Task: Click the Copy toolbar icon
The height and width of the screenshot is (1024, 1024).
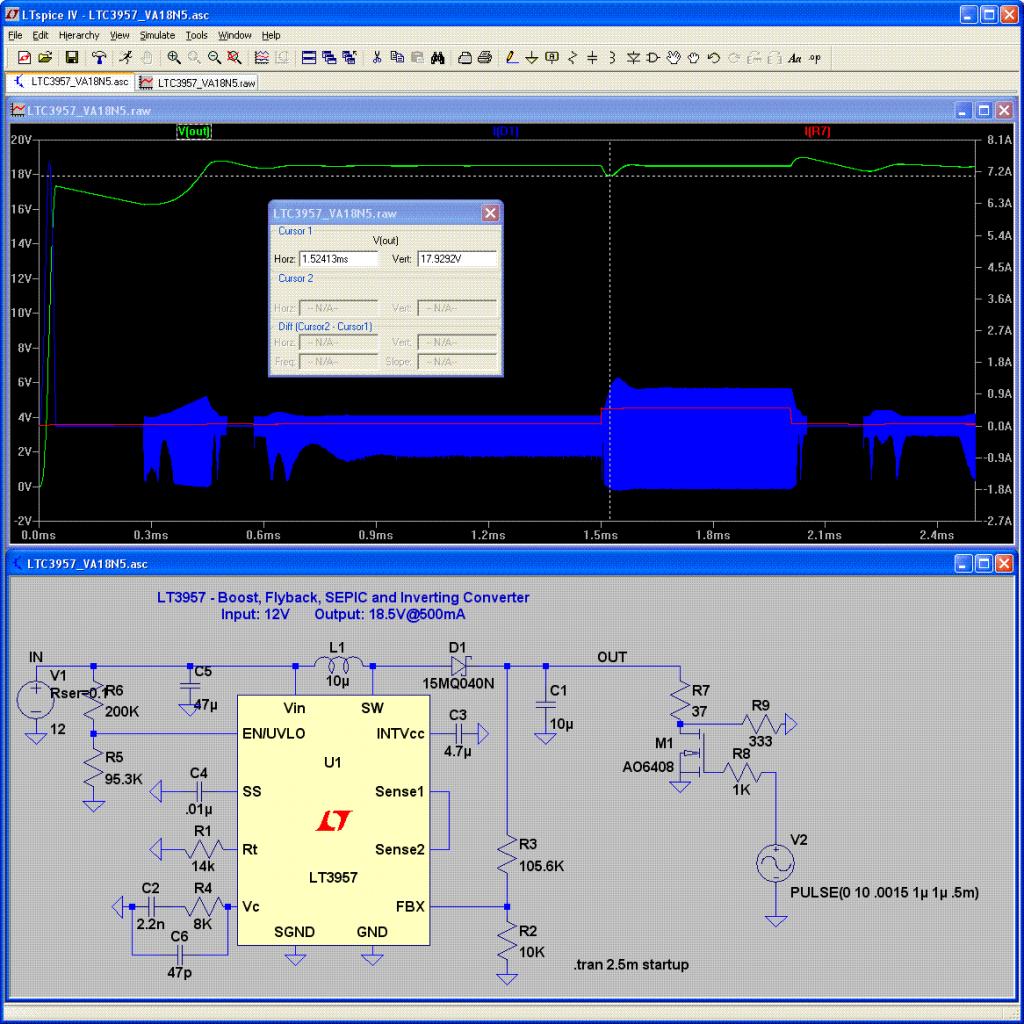Action: point(396,58)
